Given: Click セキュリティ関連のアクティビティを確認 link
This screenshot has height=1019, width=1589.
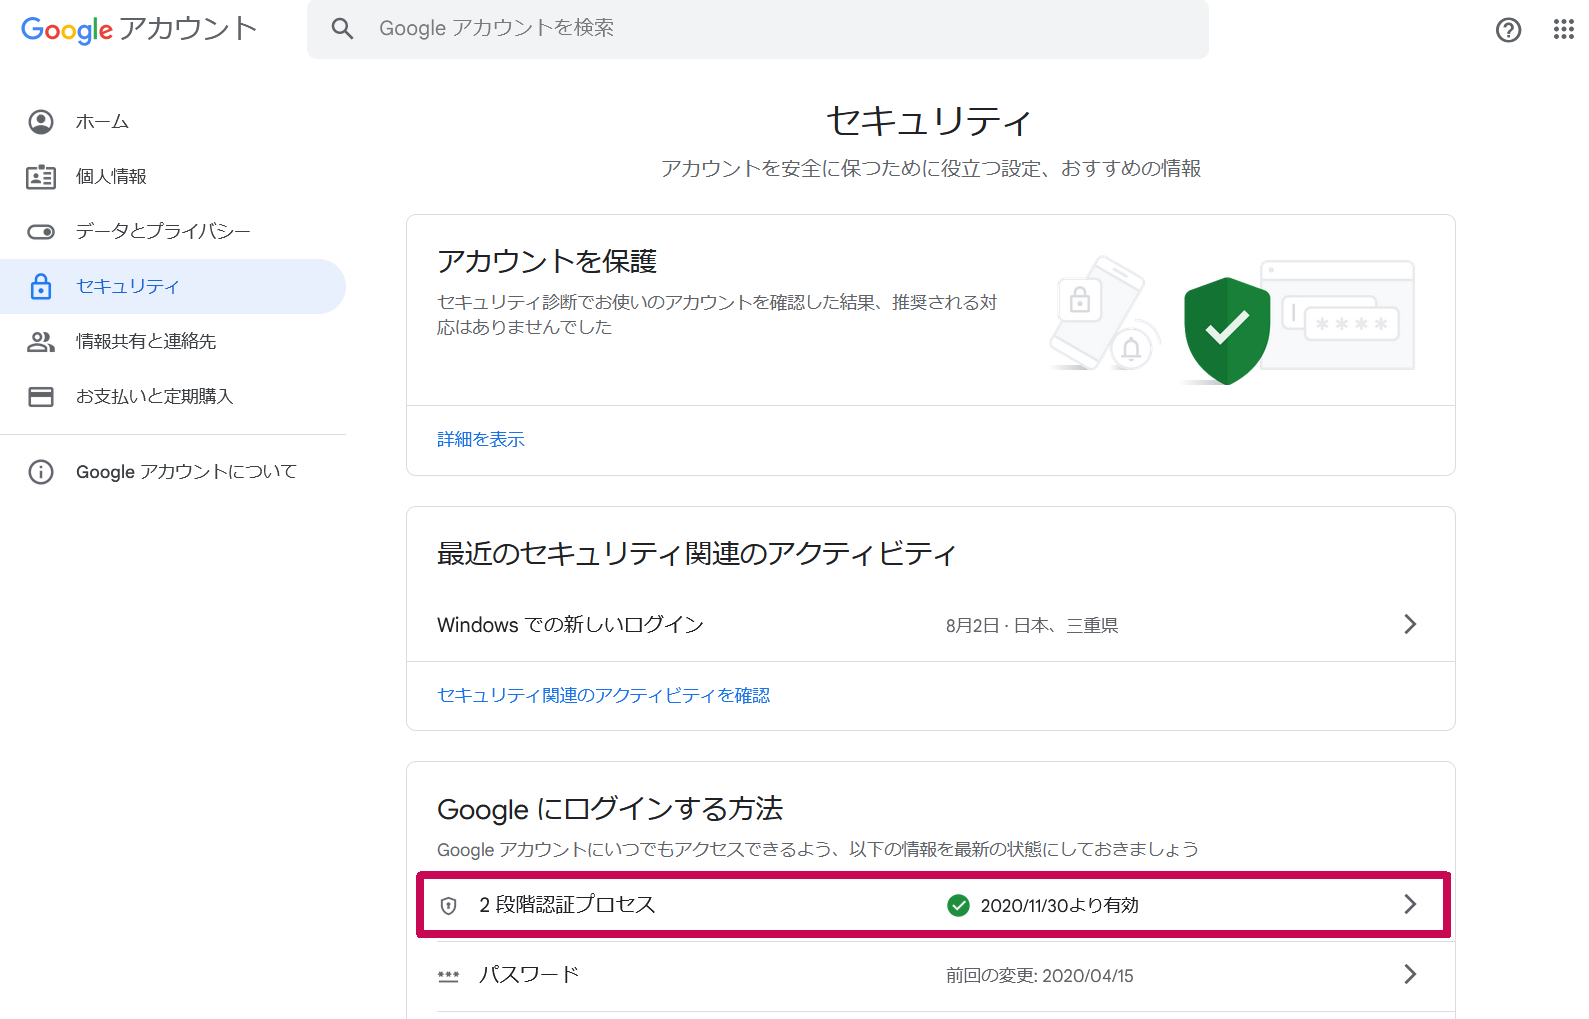Looking at the screenshot, I should (604, 695).
